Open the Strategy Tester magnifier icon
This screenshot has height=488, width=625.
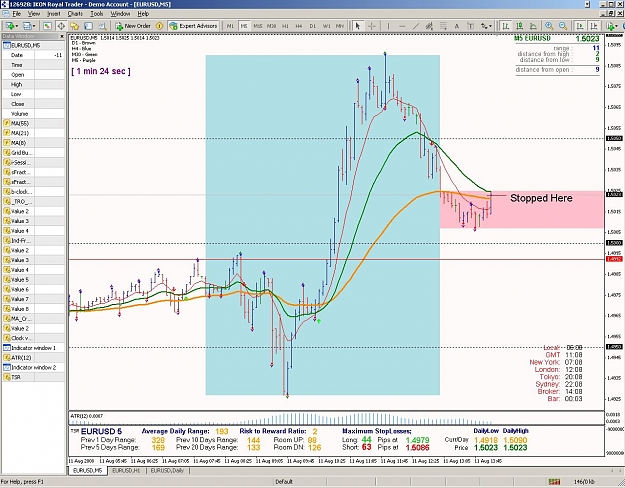(102, 26)
